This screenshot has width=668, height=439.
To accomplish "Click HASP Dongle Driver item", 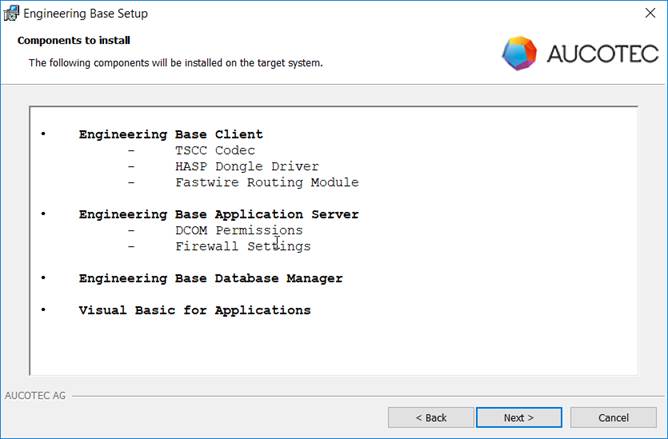I will (247, 166).
